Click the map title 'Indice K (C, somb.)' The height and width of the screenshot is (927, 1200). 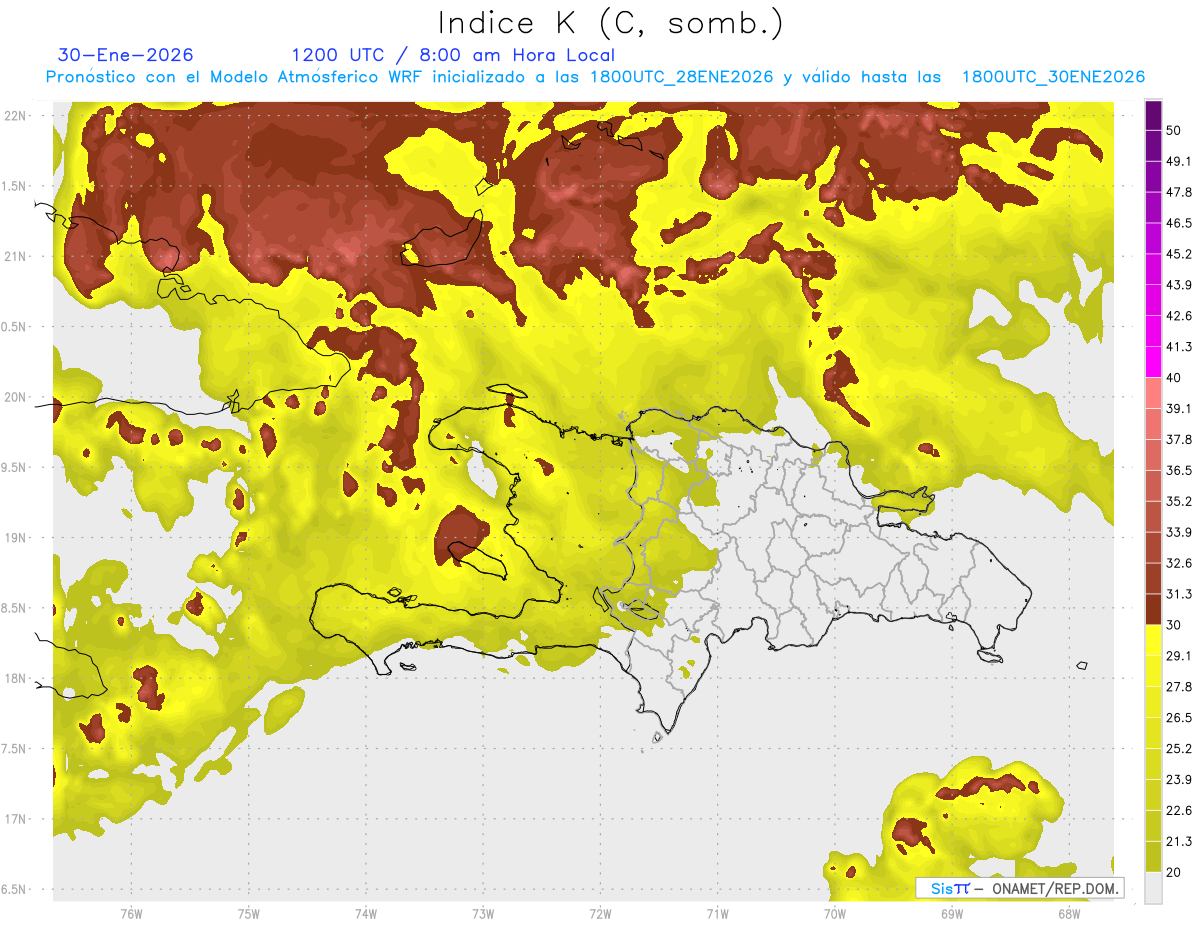click(x=610, y=23)
